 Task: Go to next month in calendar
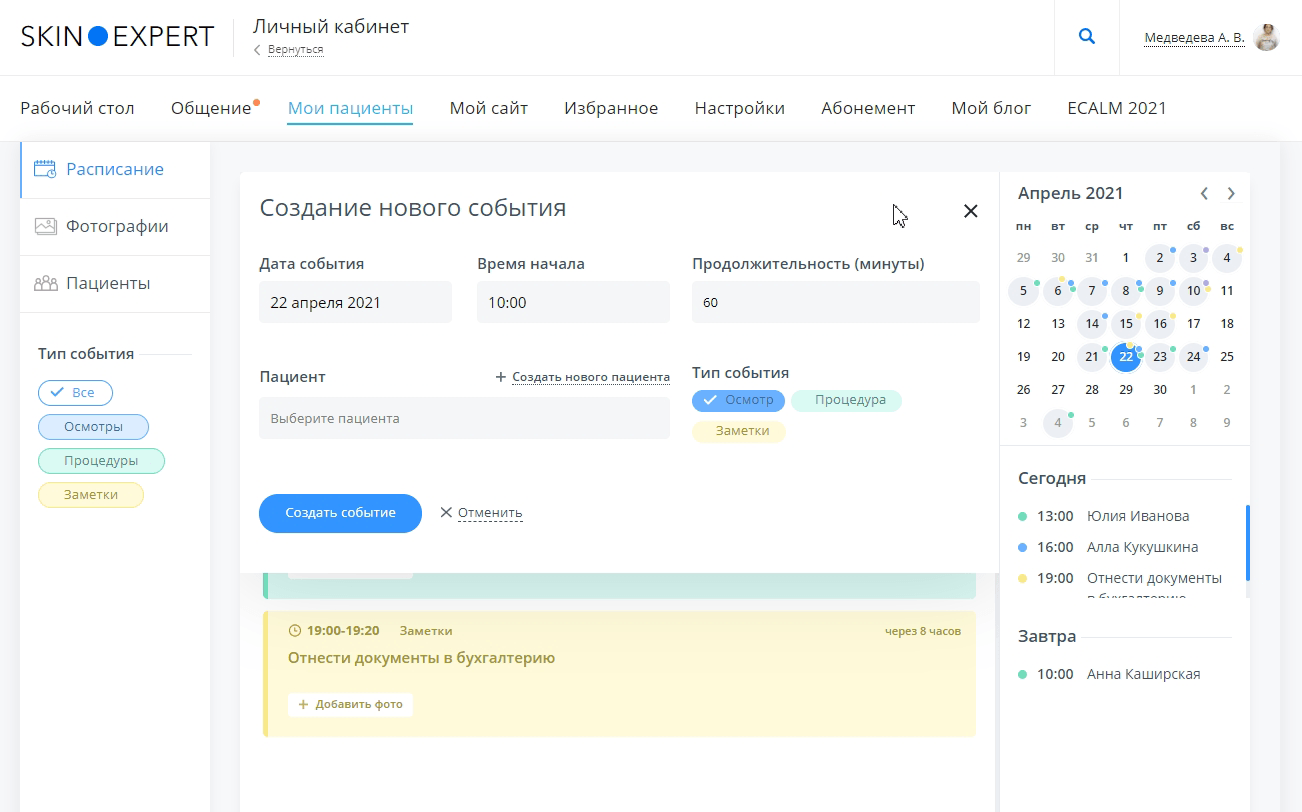click(1231, 193)
